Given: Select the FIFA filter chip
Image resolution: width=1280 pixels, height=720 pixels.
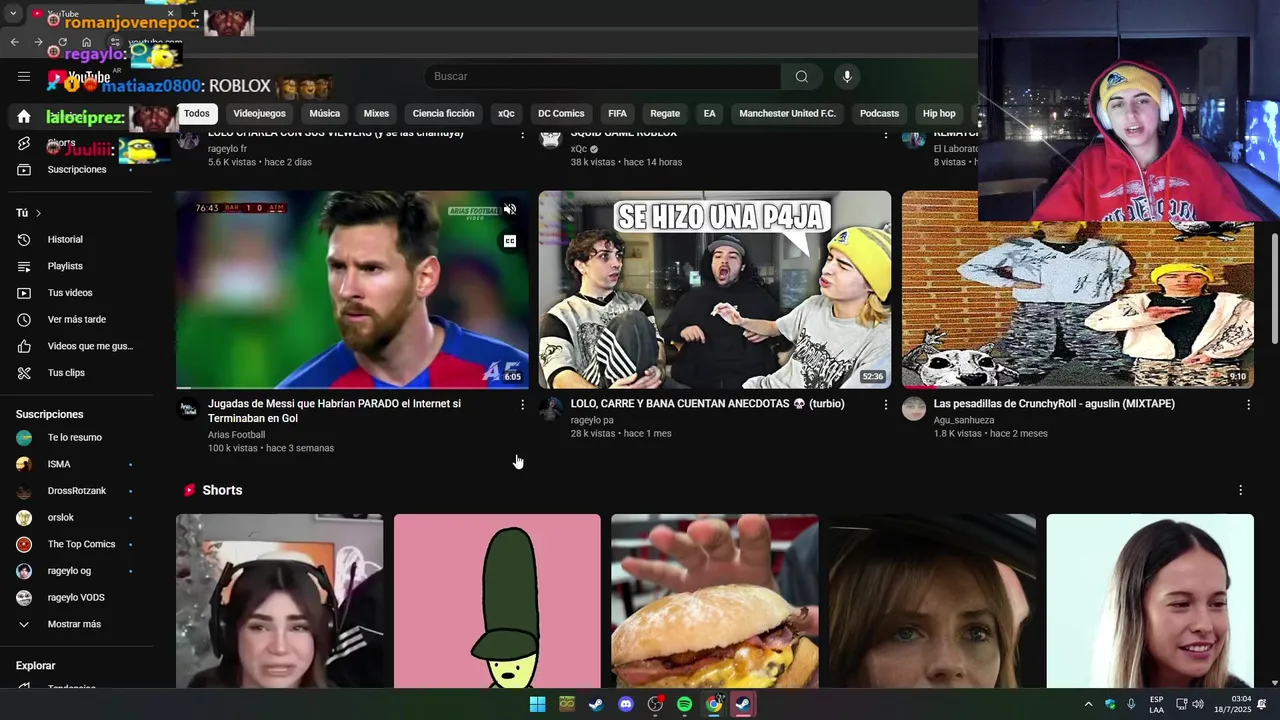Looking at the screenshot, I should pyautogui.click(x=618, y=114).
